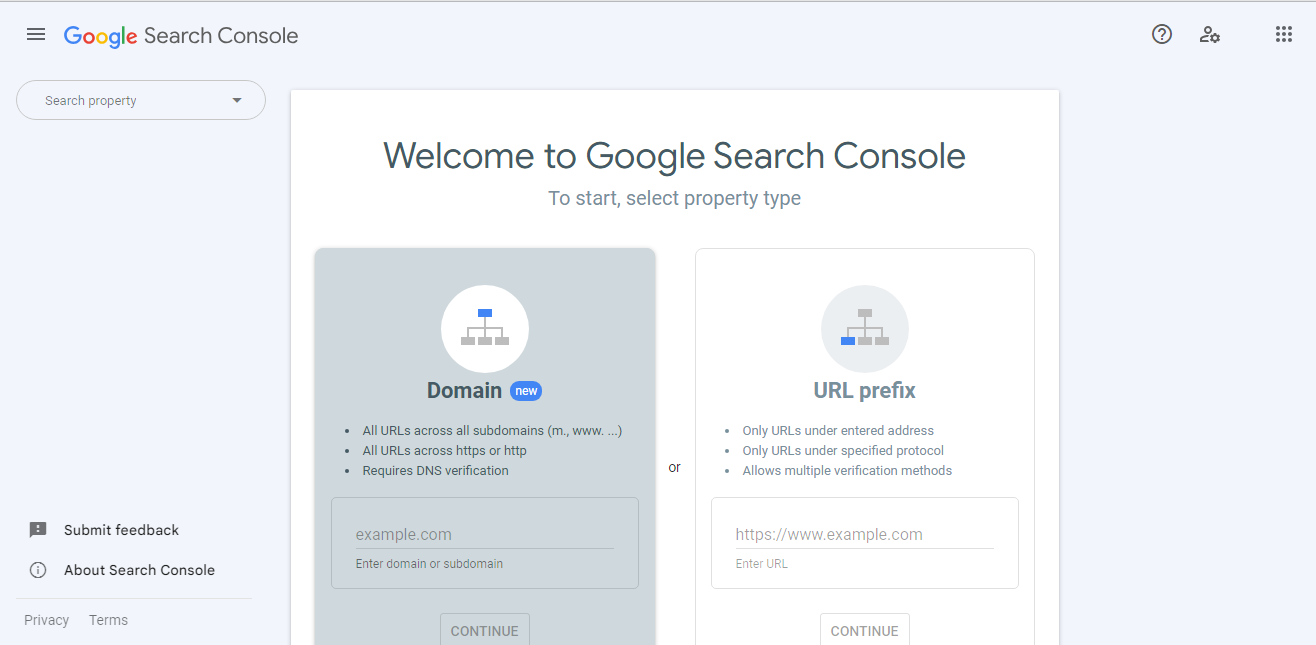Screen dimensions: 1316x645
Task: Click 'To start, select property type'
Action: point(675,198)
